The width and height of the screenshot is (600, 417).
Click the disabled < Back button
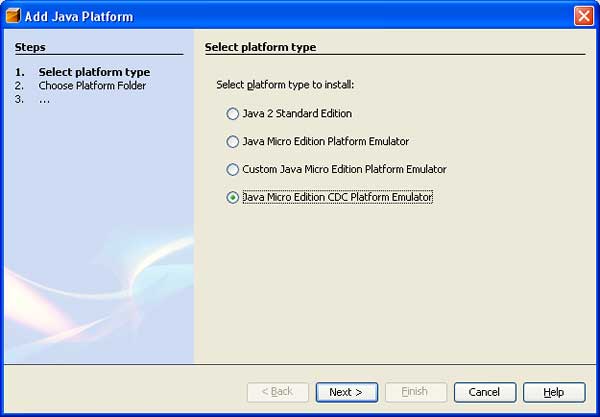278,392
